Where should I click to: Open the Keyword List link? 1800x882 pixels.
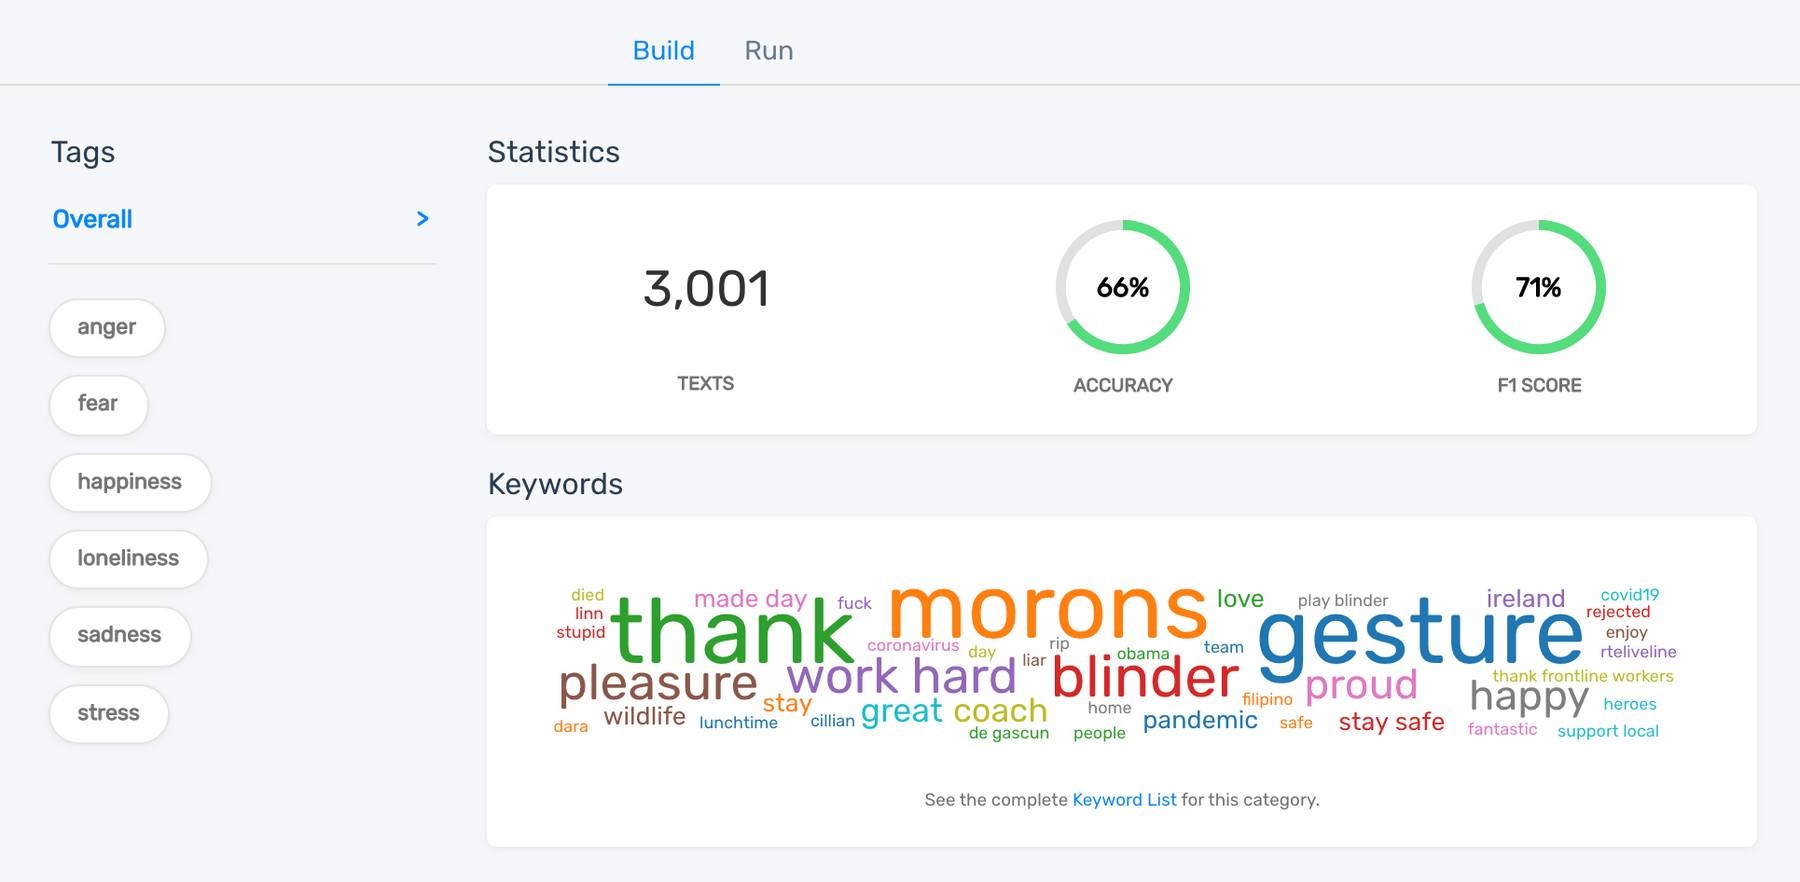coord(1124,800)
